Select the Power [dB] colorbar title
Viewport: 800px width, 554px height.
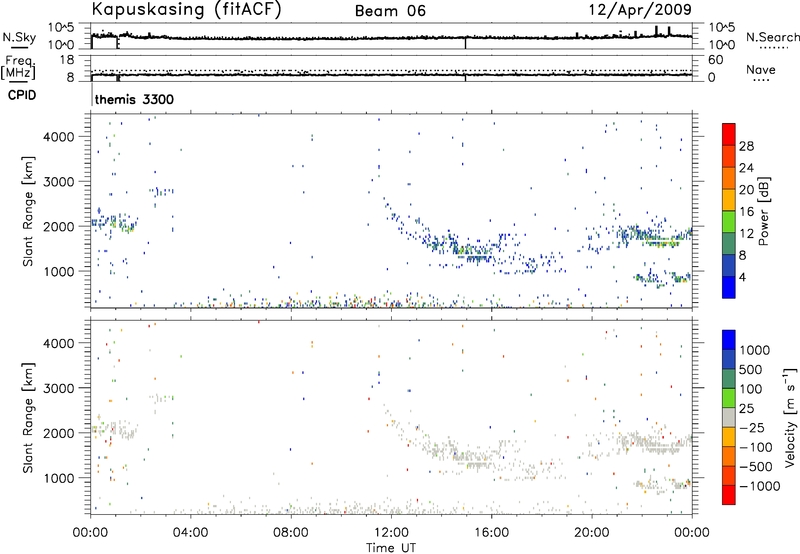point(764,212)
